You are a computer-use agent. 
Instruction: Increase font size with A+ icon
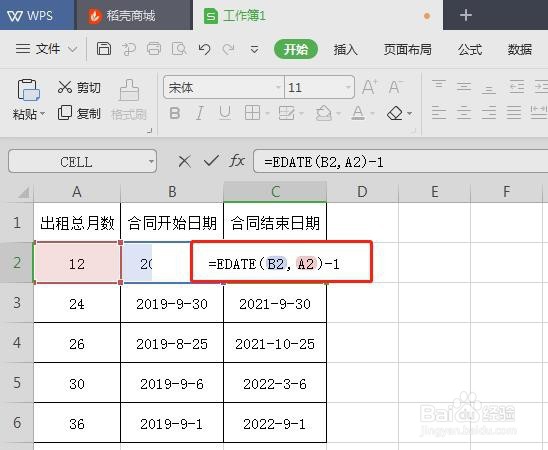click(369, 87)
